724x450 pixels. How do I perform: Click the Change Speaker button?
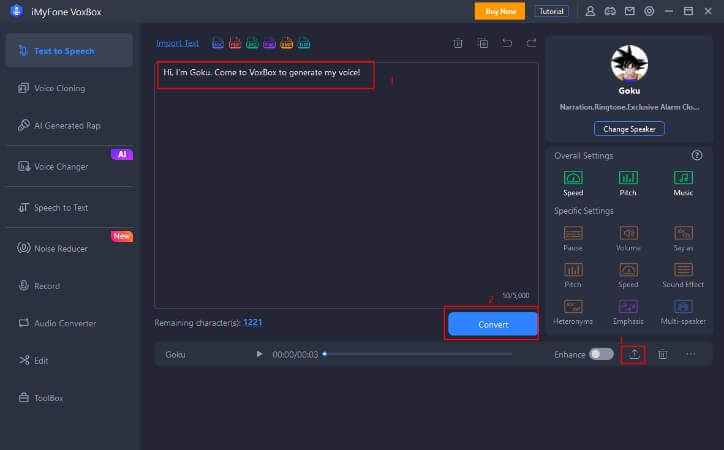pos(629,129)
